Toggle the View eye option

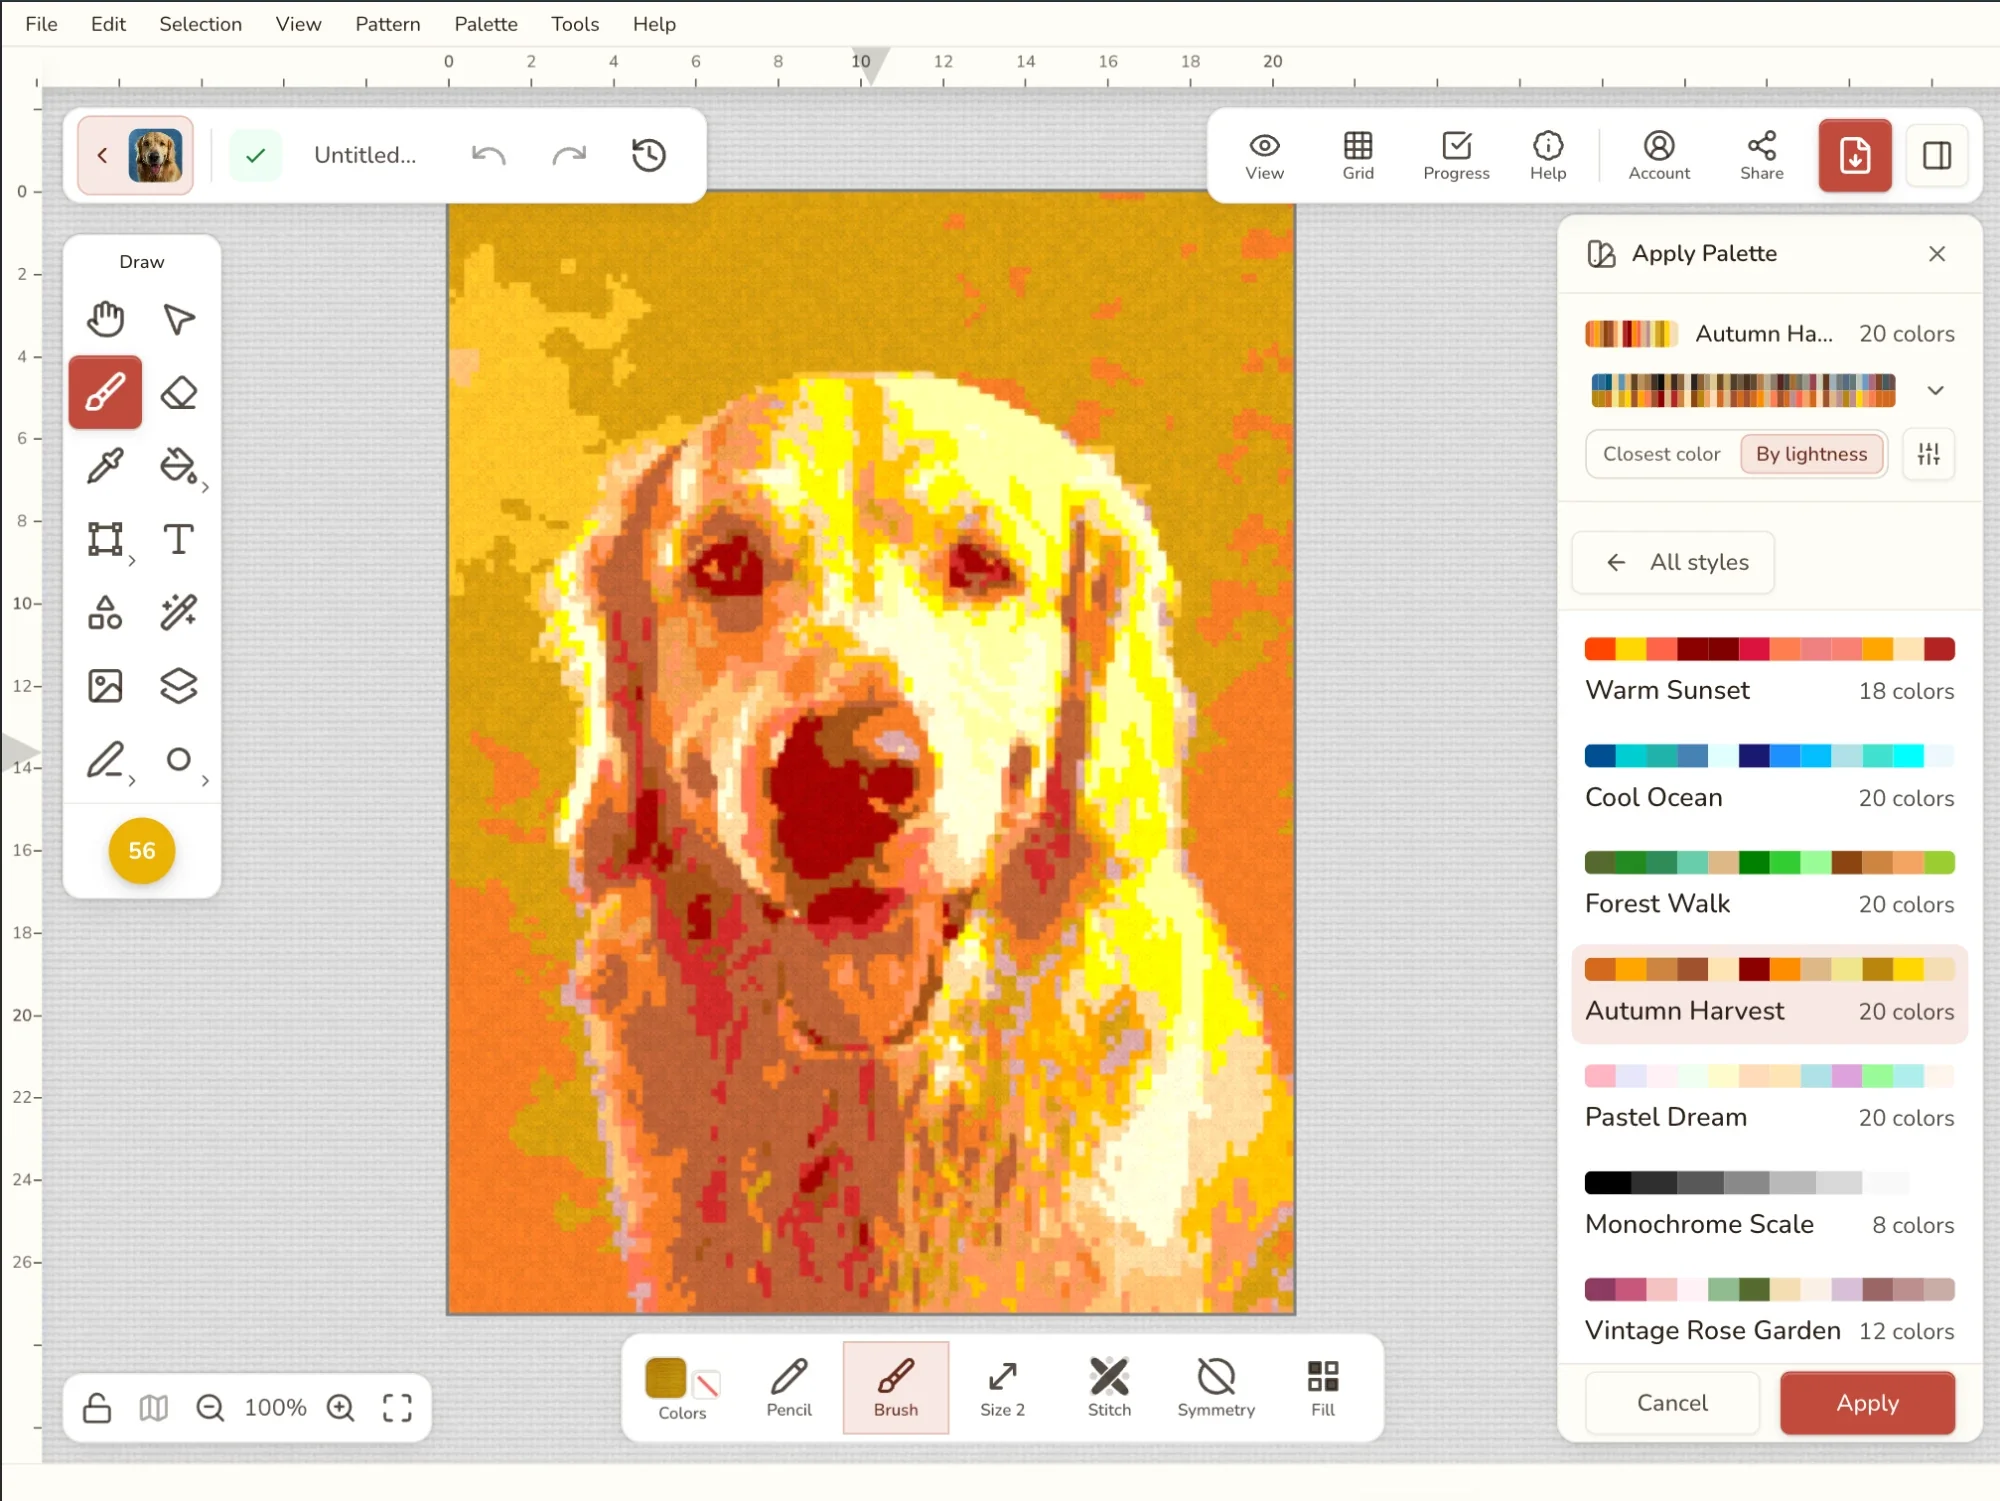(1264, 156)
